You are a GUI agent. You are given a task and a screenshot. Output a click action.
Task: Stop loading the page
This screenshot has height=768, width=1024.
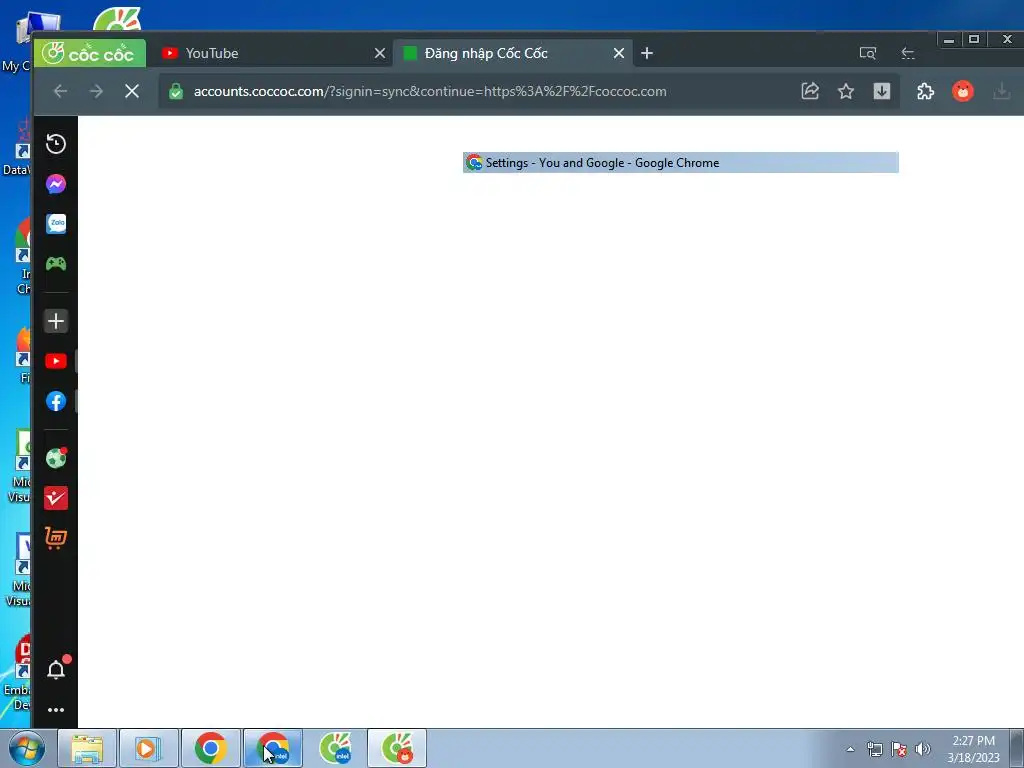pos(132,91)
